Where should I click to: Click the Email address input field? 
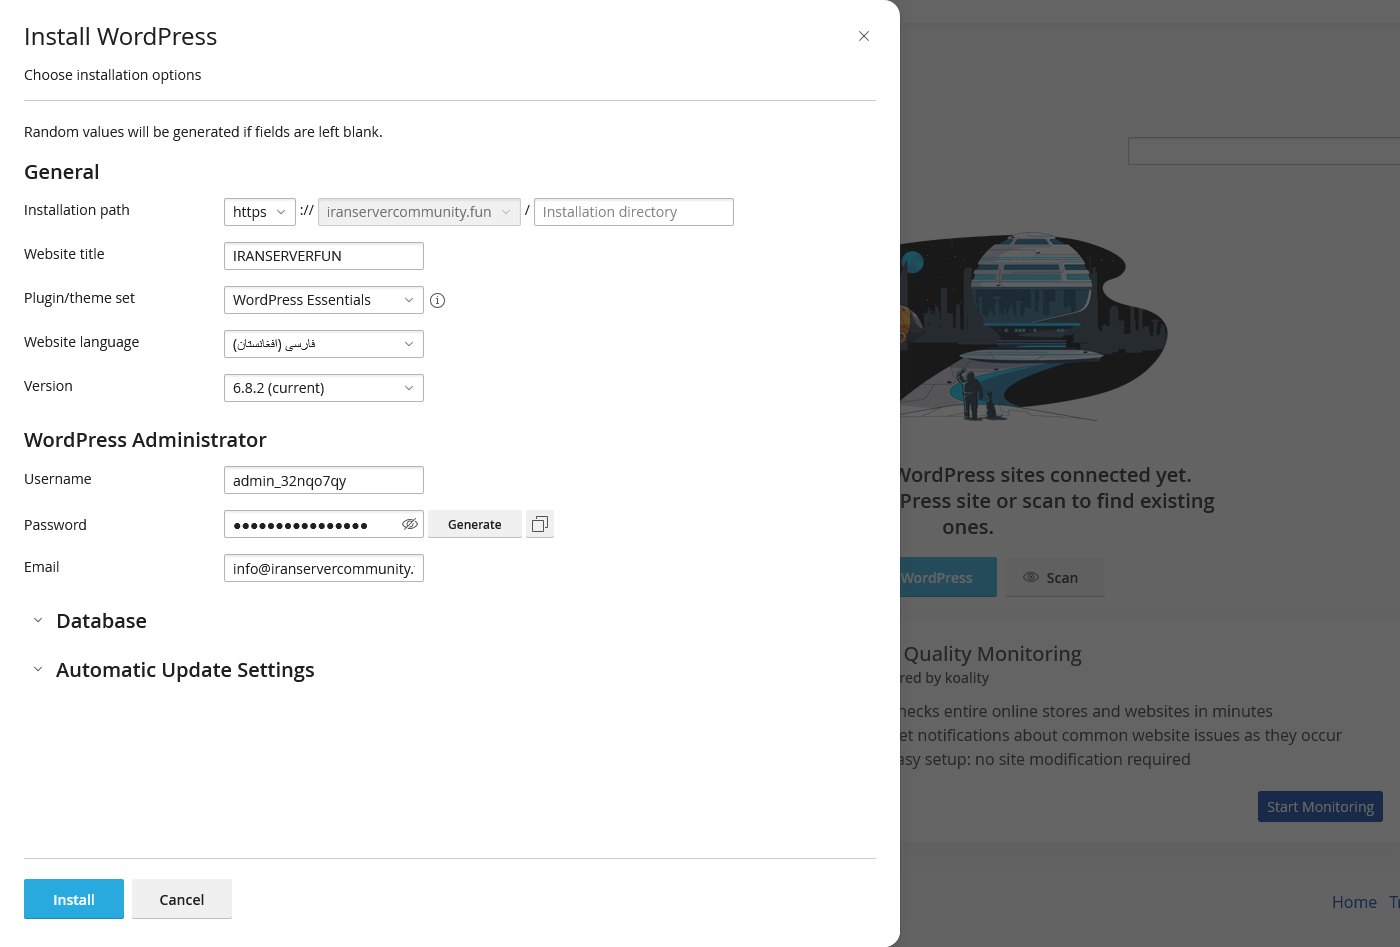tap(323, 568)
